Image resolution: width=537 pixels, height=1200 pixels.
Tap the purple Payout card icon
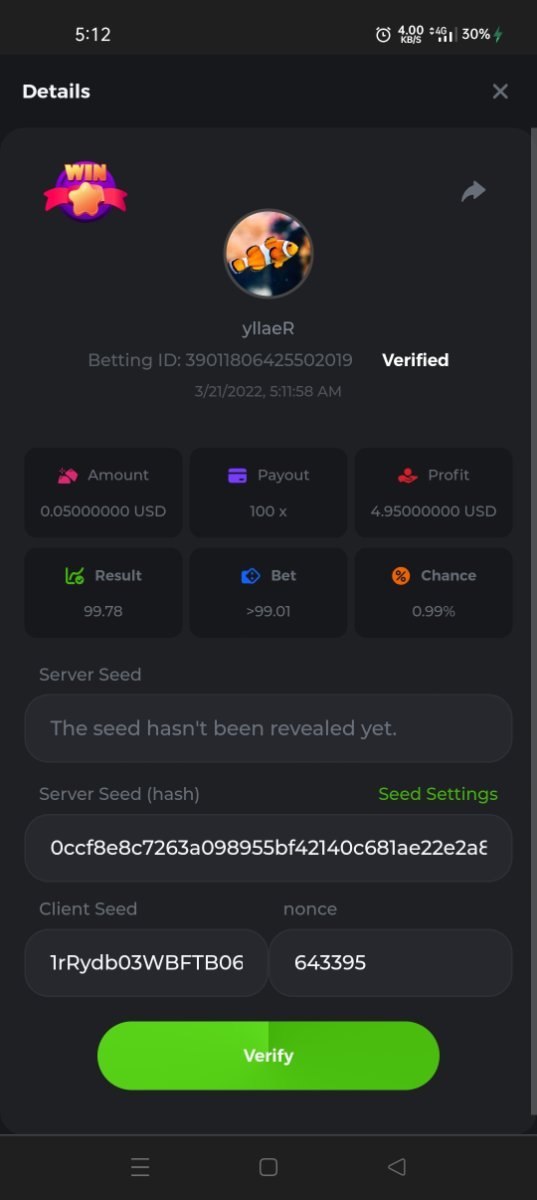coord(237,476)
